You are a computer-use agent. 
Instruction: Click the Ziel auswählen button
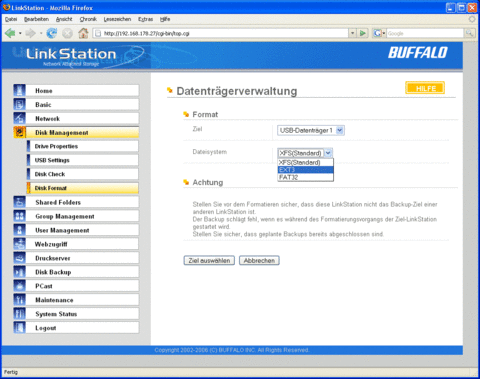pyautogui.click(x=209, y=260)
